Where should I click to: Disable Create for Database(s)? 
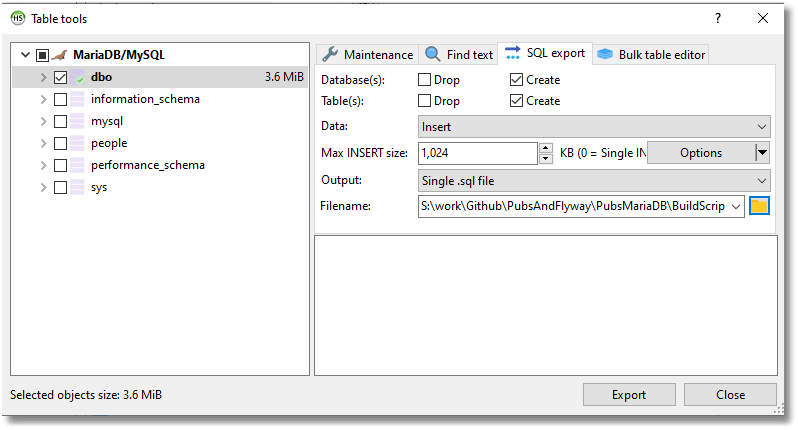[x=517, y=80]
